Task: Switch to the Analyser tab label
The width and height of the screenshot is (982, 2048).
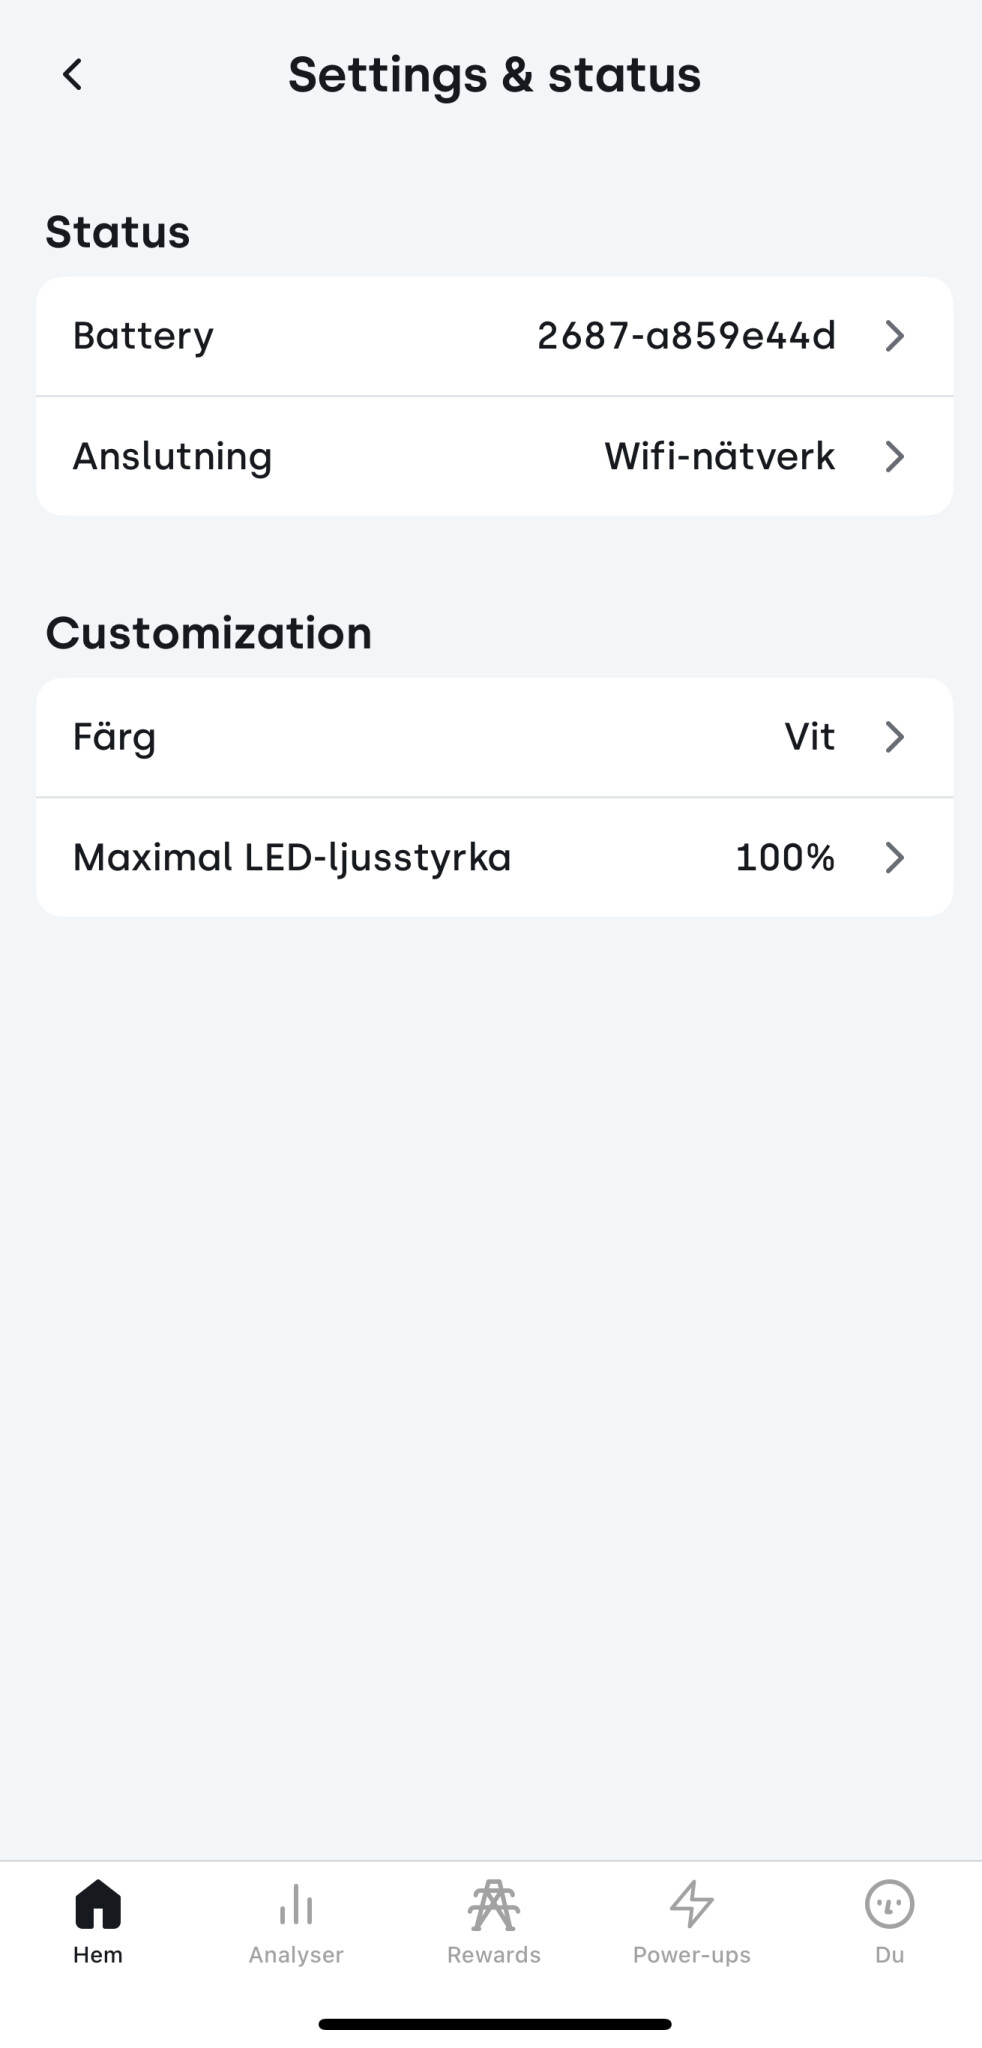Action: tap(296, 1955)
